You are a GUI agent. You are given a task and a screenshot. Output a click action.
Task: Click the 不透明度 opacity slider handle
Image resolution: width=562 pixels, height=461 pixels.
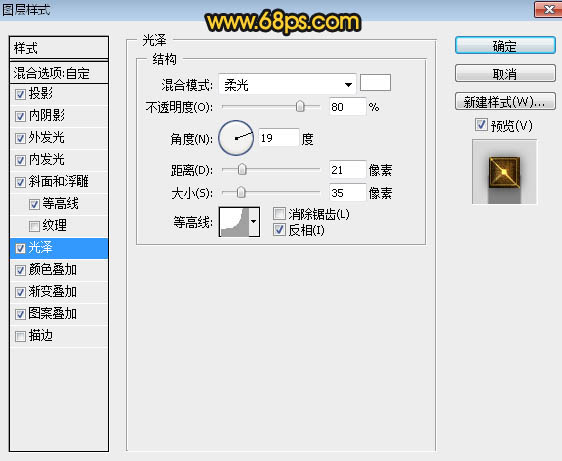300,106
